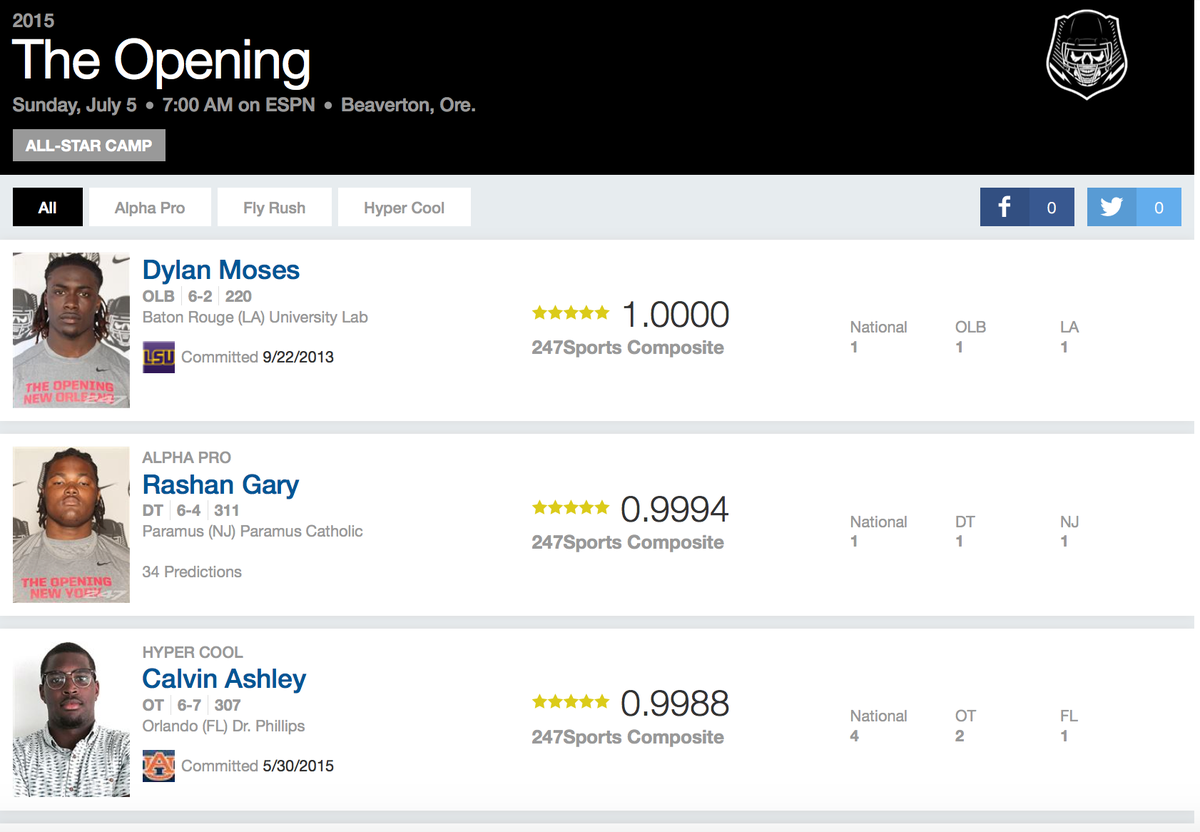Click the star rating beside Rashan Gary

click(x=570, y=507)
